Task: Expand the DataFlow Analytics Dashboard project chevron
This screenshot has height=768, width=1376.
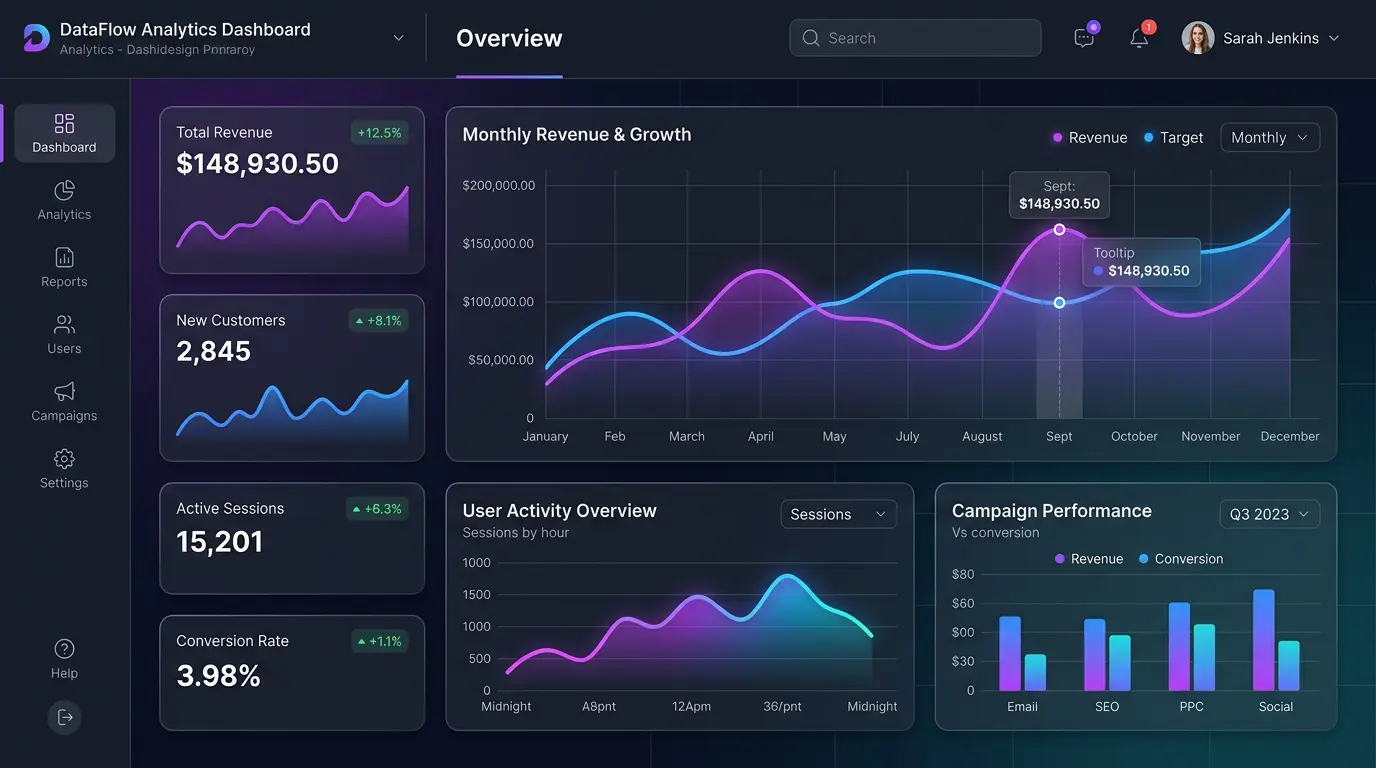Action: coord(398,38)
